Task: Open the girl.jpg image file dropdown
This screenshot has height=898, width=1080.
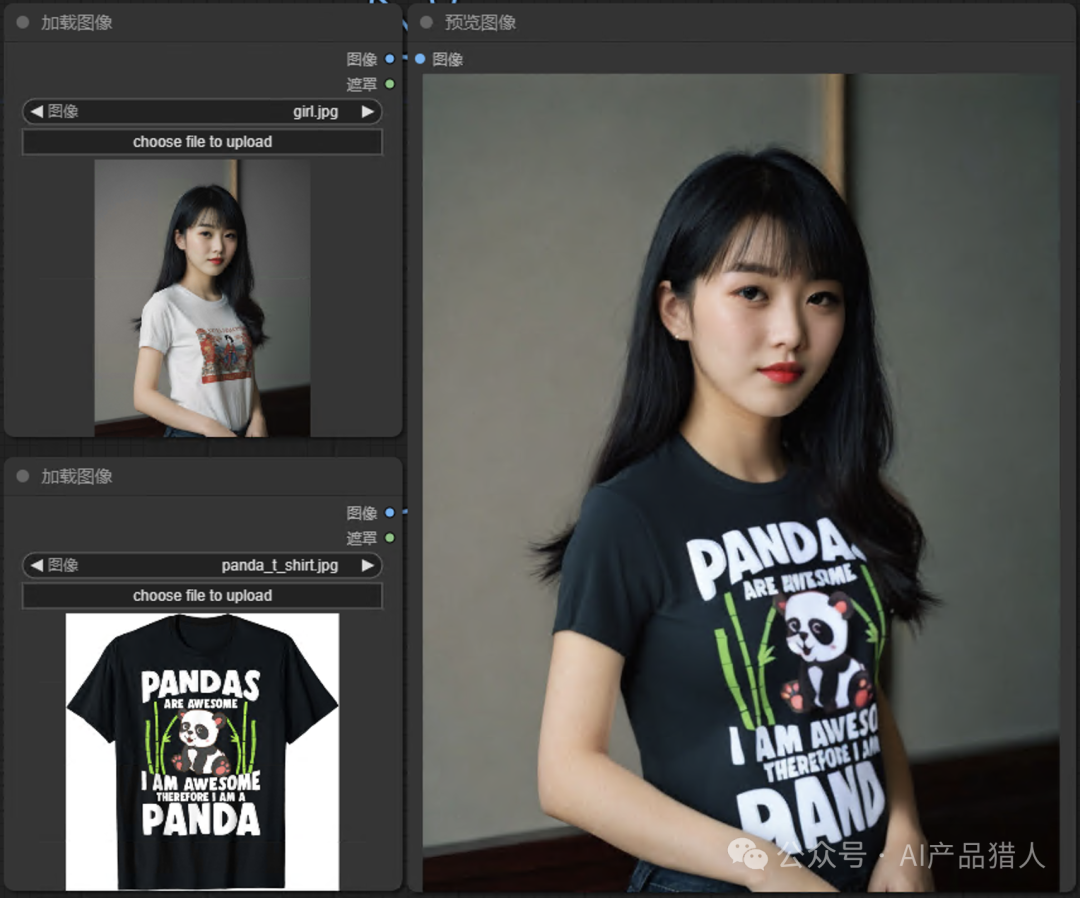Action: click(202, 111)
